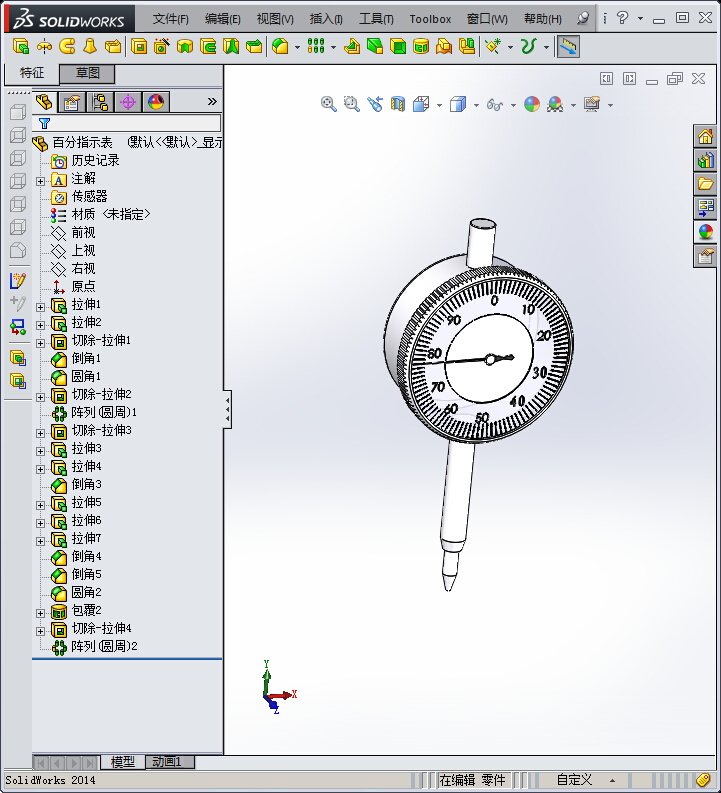
Task: Open the Hide/Show Items dropdown arrow
Action: [x=513, y=105]
